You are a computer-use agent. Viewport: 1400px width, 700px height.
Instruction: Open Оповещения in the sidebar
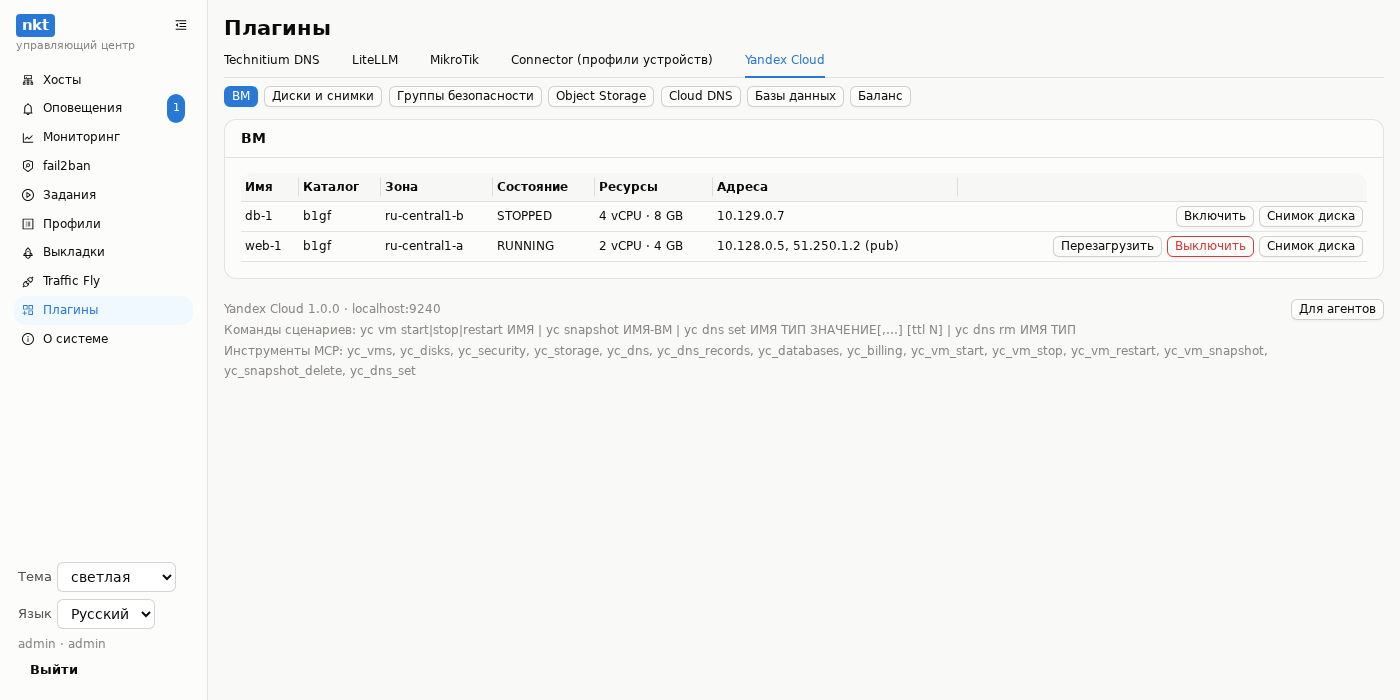(x=103, y=108)
